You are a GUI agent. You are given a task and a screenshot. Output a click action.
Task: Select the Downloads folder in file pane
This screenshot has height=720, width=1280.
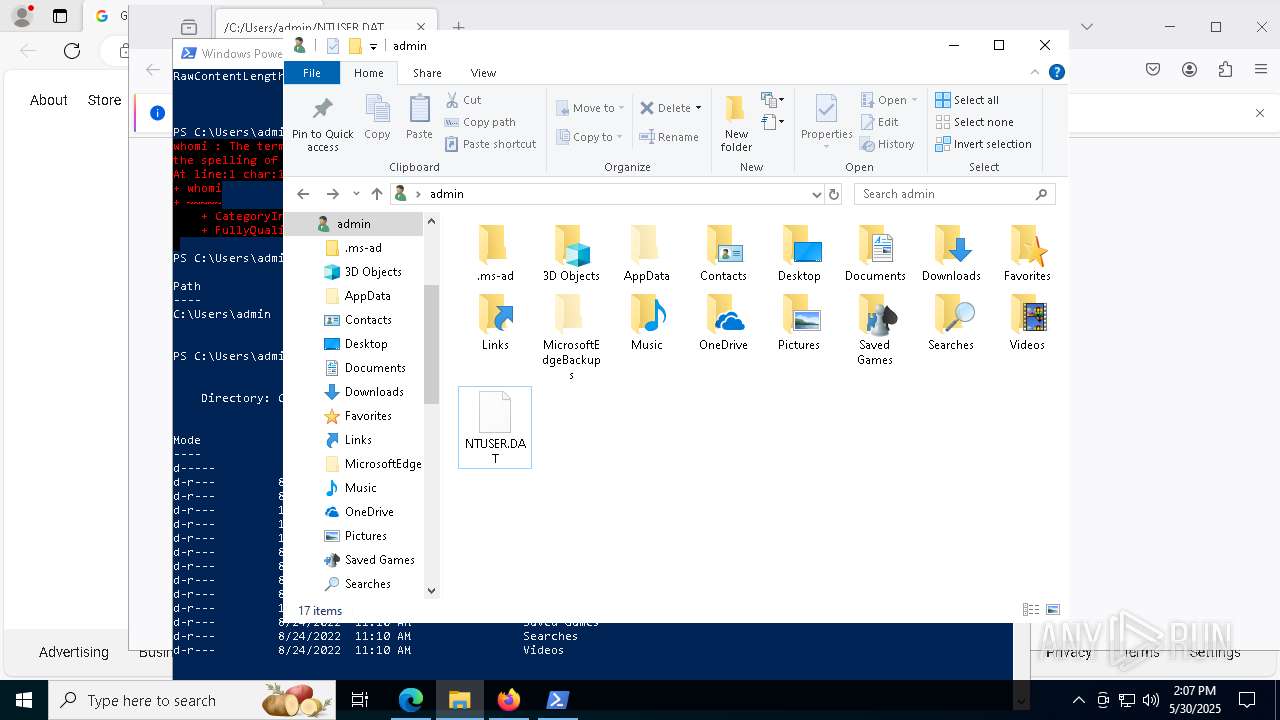click(x=951, y=253)
